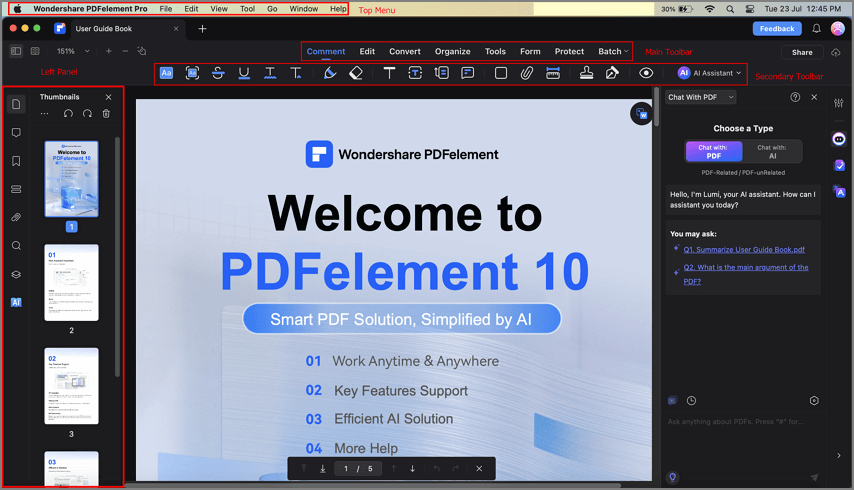Pick the Eraser tool
The height and width of the screenshot is (490, 854).
[x=356, y=73]
